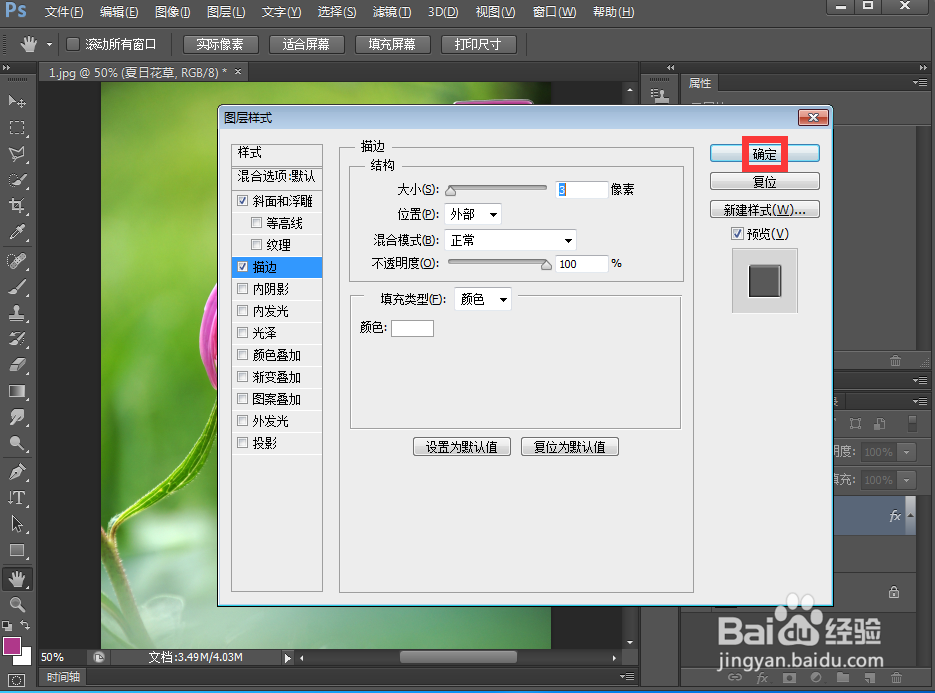Screen dimensions: 935x693
Task: Uncheck the 斜面和浮雕 style option
Action: (x=242, y=200)
